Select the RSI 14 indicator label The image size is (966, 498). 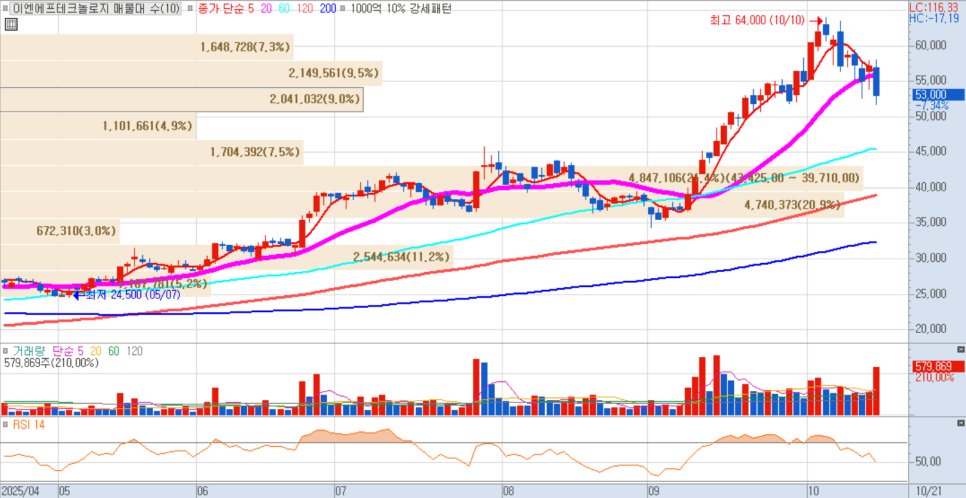pos(28,424)
